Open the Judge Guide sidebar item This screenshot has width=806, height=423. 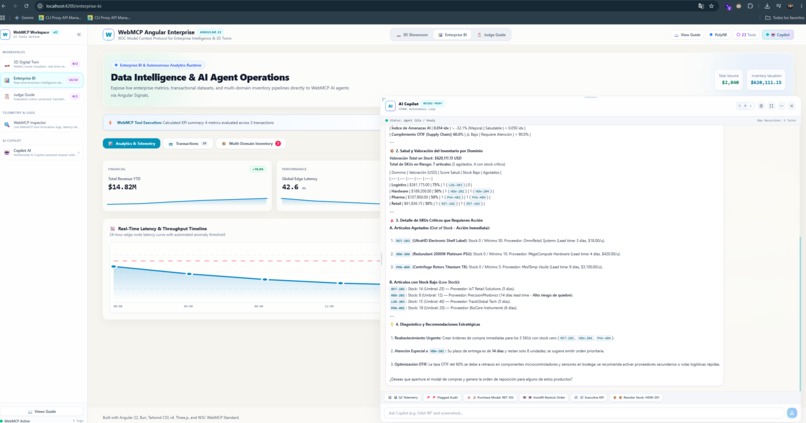[42, 96]
